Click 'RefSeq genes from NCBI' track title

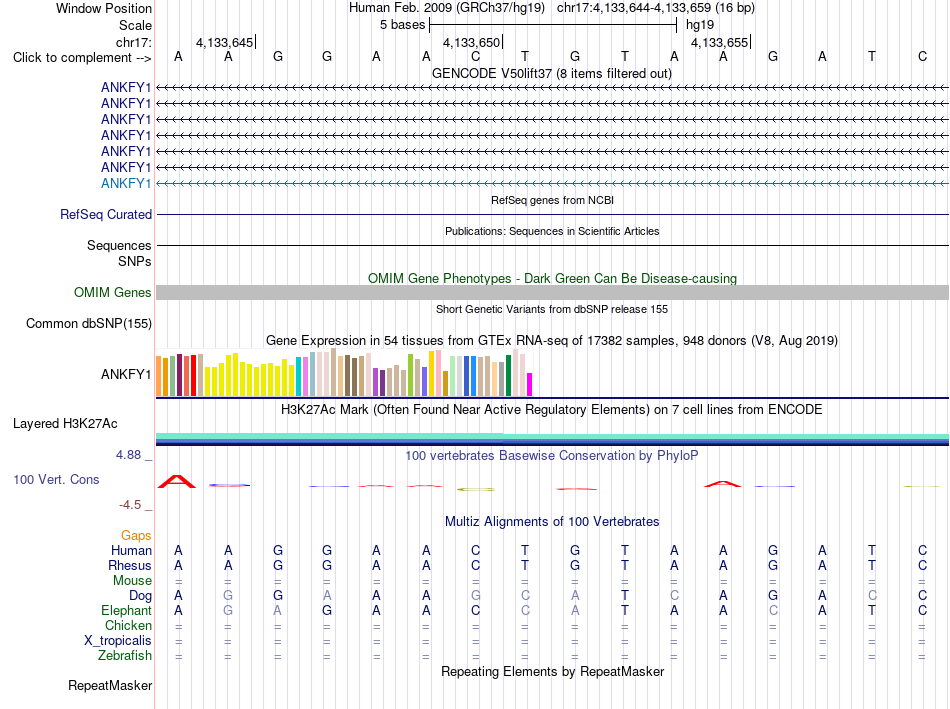[553, 200]
